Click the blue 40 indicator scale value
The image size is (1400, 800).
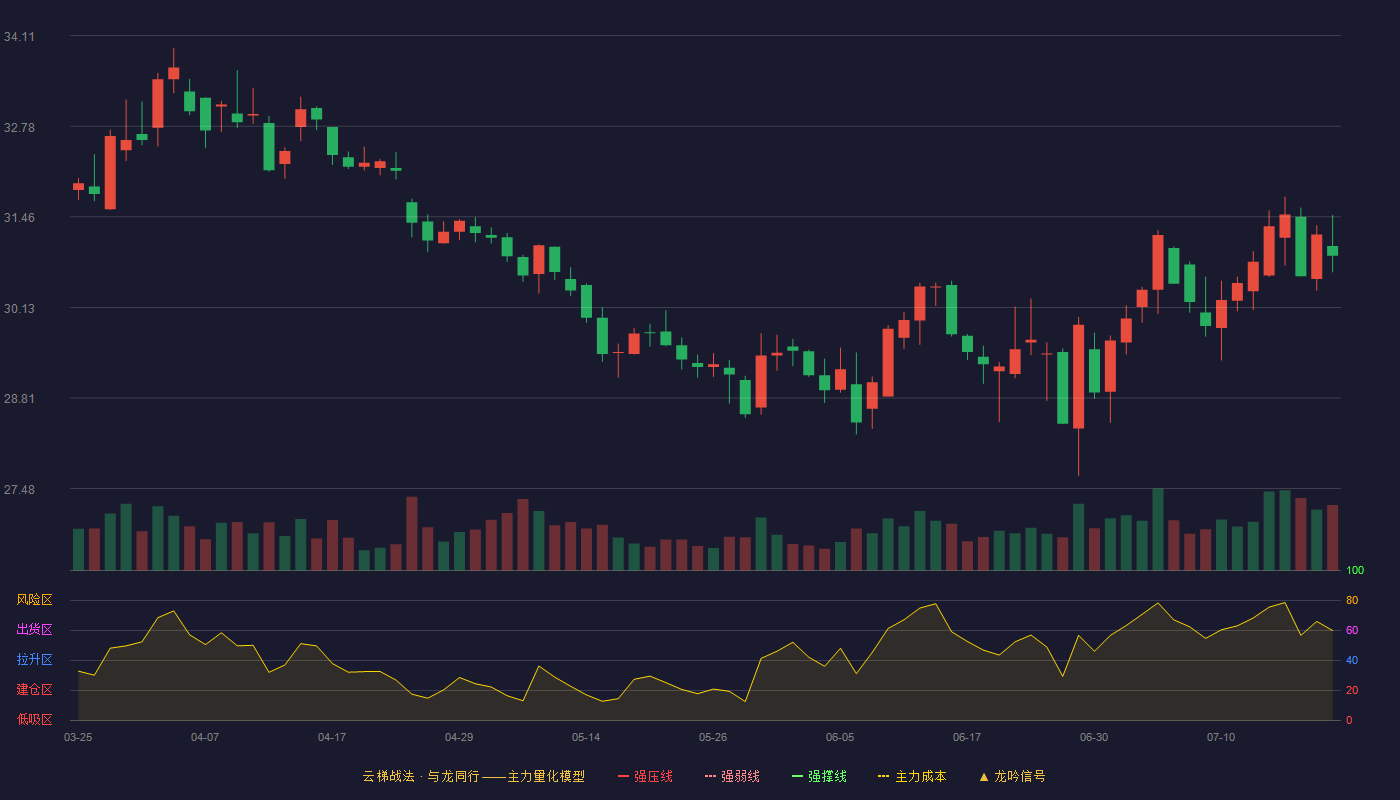[x=1352, y=660]
